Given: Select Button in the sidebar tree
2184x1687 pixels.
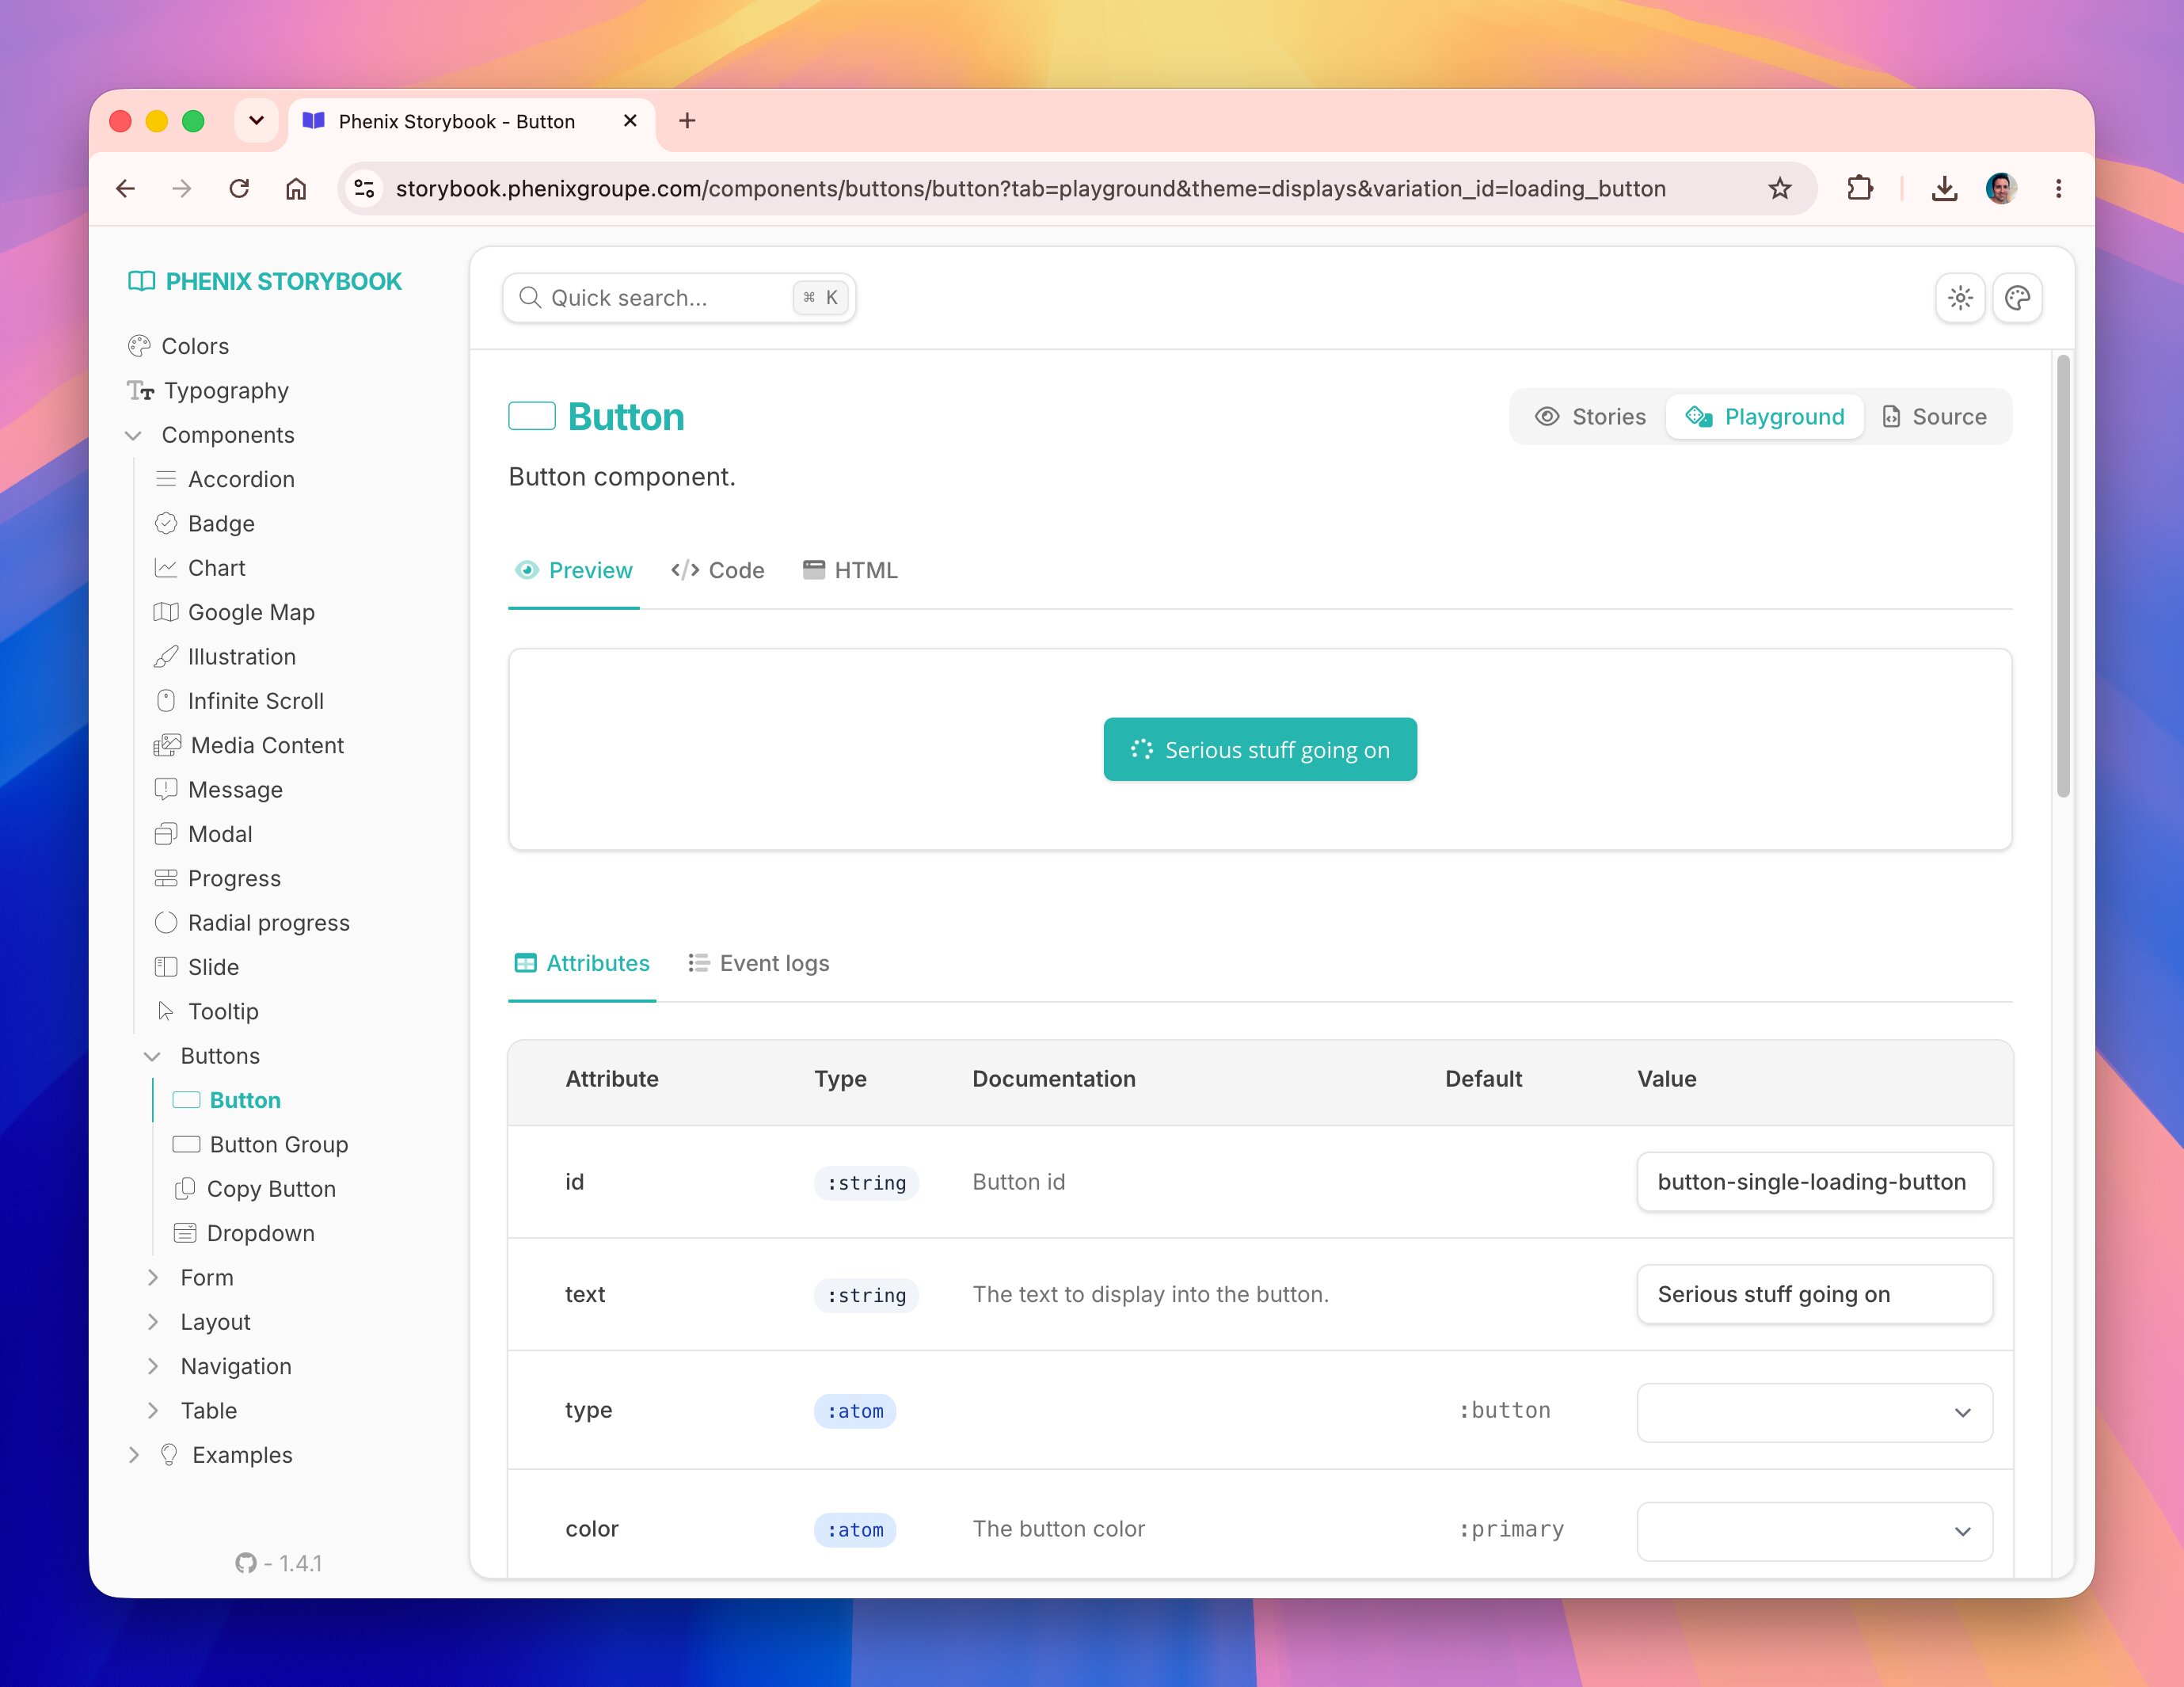Looking at the screenshot, I should click(x=245, y=1100).
